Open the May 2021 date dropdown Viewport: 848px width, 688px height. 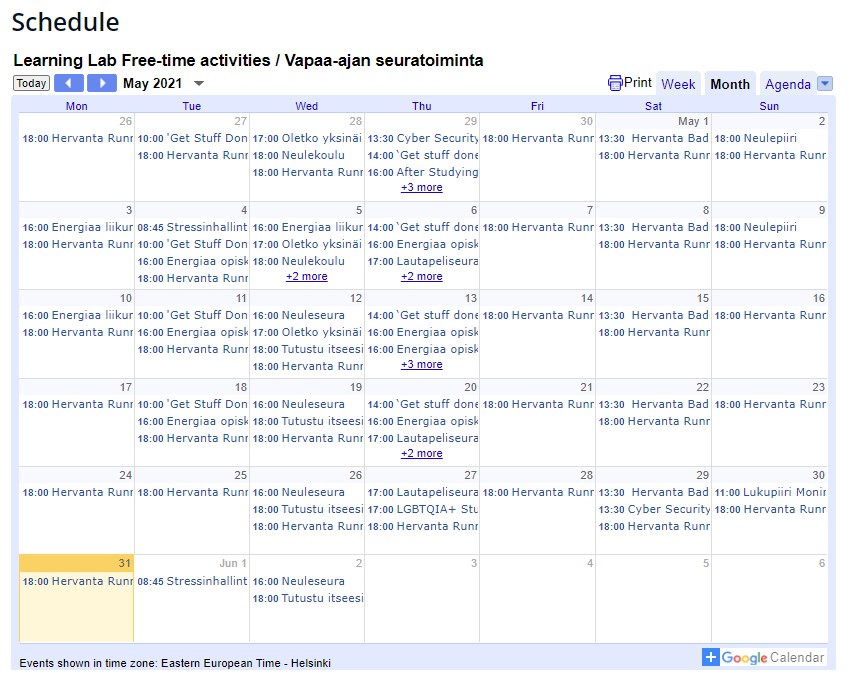pyautogui.click(x=196, y=83)
